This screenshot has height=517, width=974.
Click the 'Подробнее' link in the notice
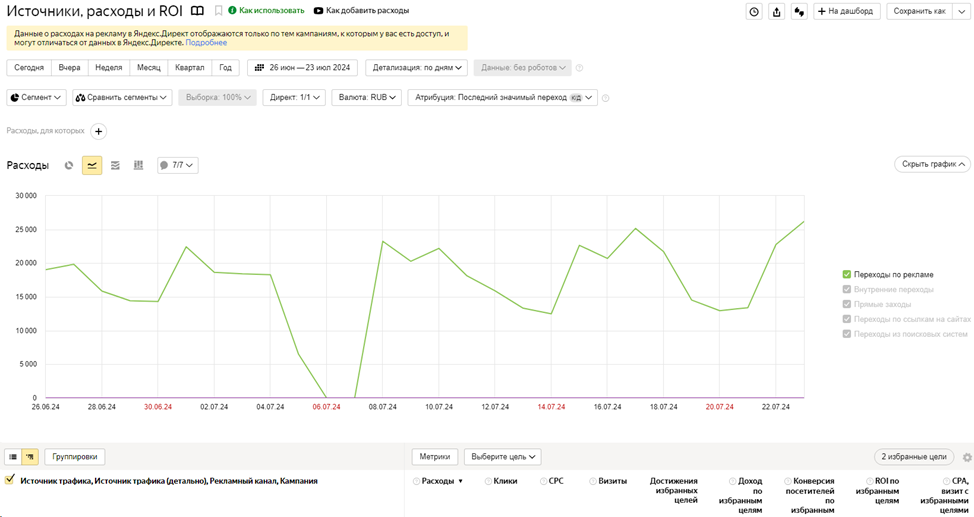[206, 43]
